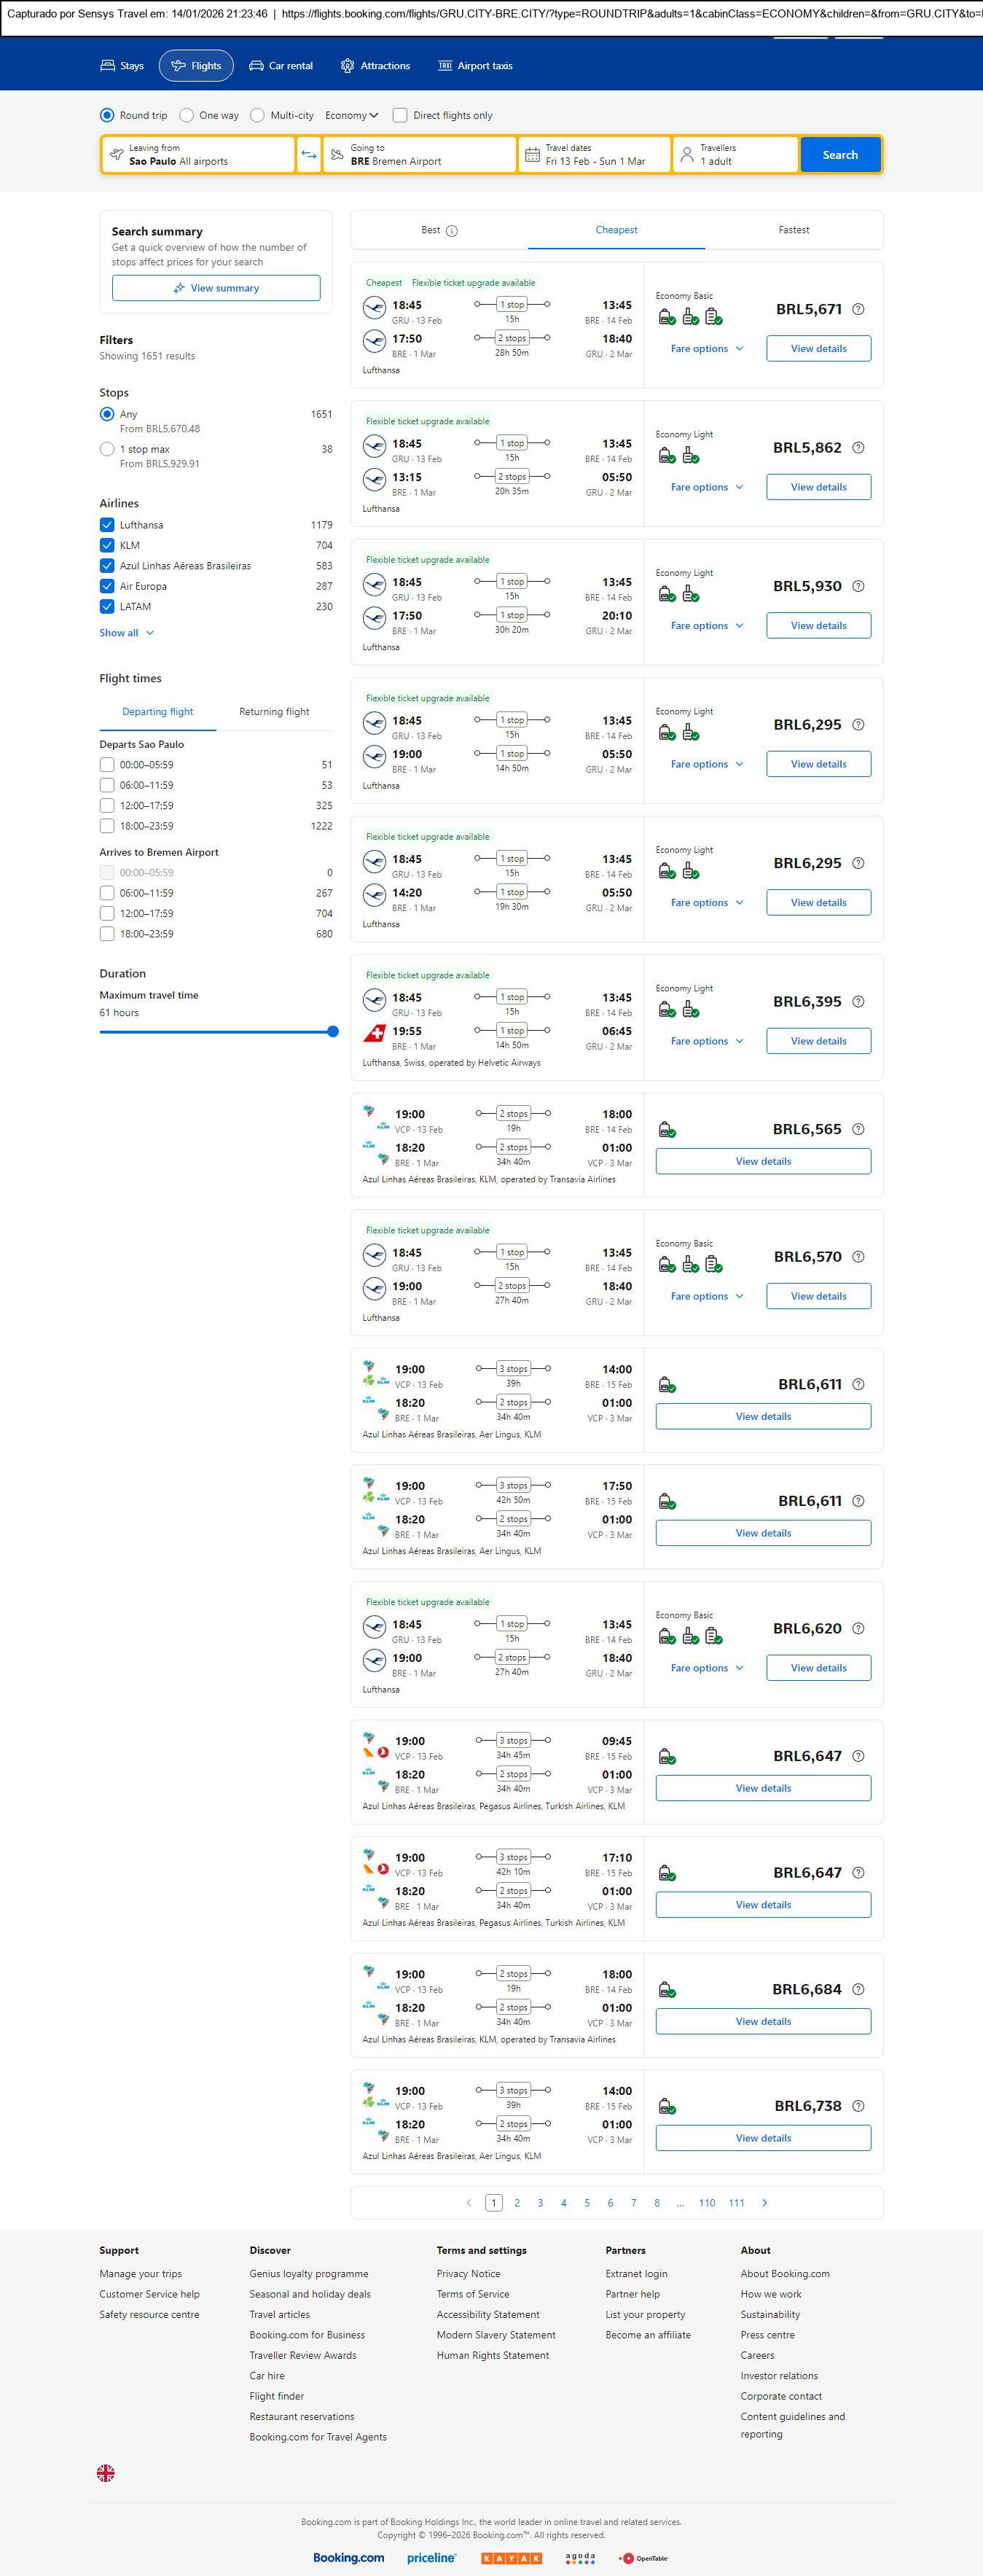Open the Car rental section icon
The width and height of the screenshot is (983, 2576).
257,66
